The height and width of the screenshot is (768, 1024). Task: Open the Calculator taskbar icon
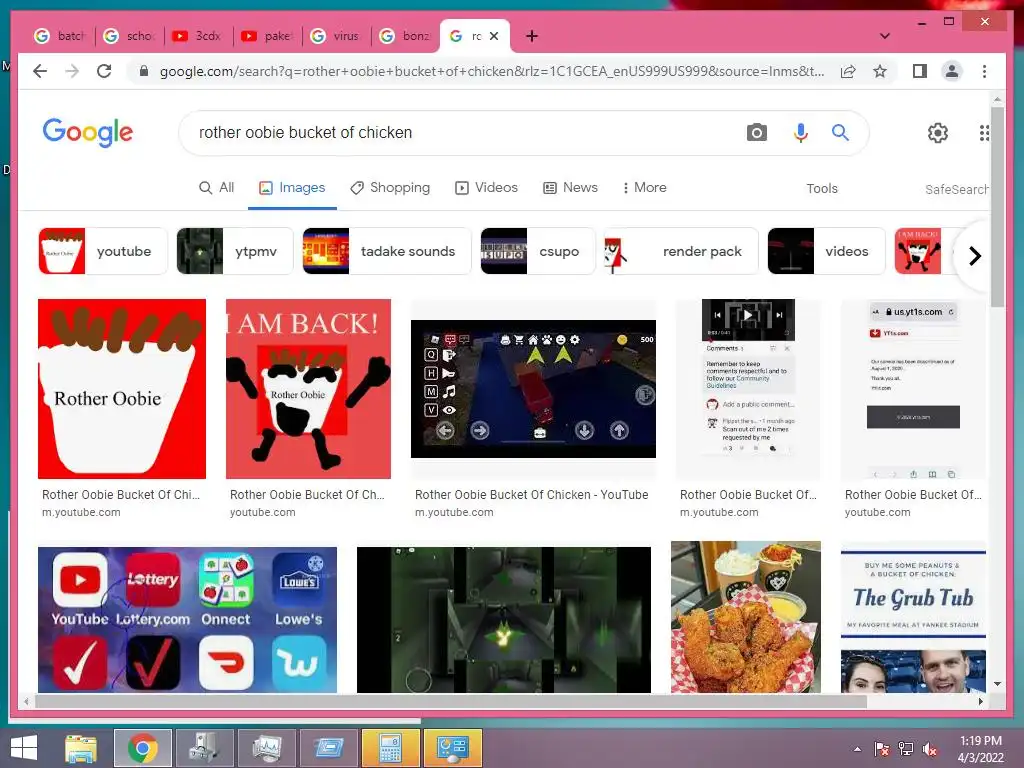(x=390, y=748)
